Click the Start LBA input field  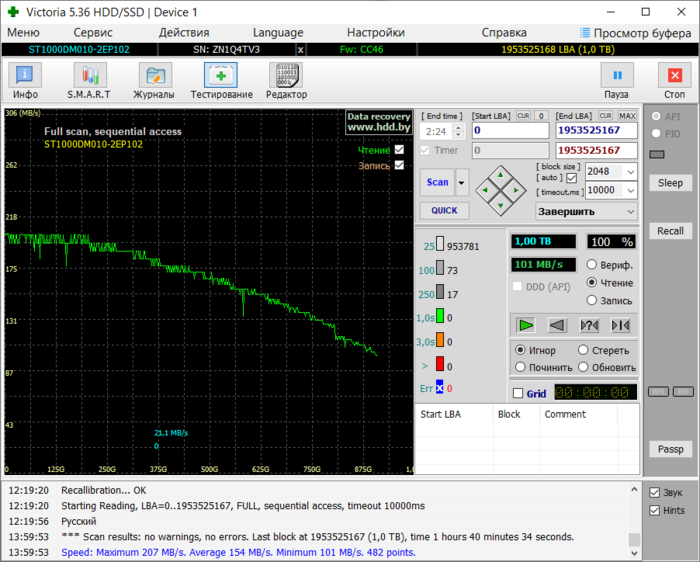coord(510,130)
